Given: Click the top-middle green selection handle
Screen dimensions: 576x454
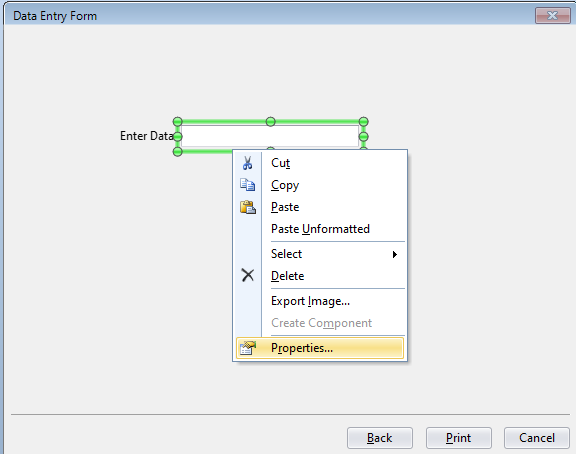Looking at the screenshot, I should point(270,122).
